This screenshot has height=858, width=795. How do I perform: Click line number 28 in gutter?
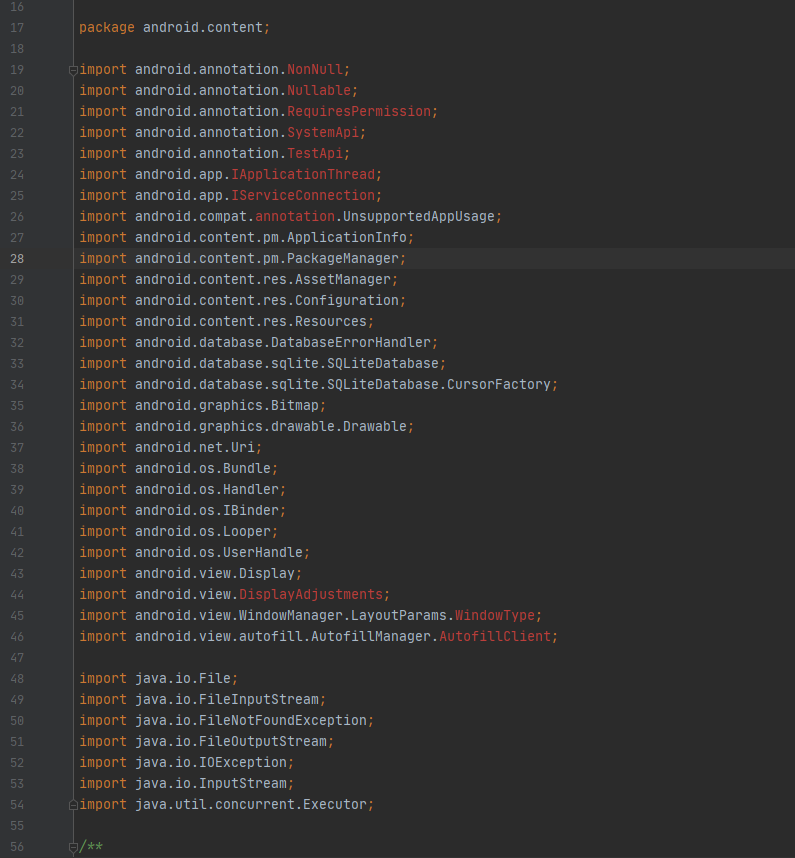pos(17,259)
